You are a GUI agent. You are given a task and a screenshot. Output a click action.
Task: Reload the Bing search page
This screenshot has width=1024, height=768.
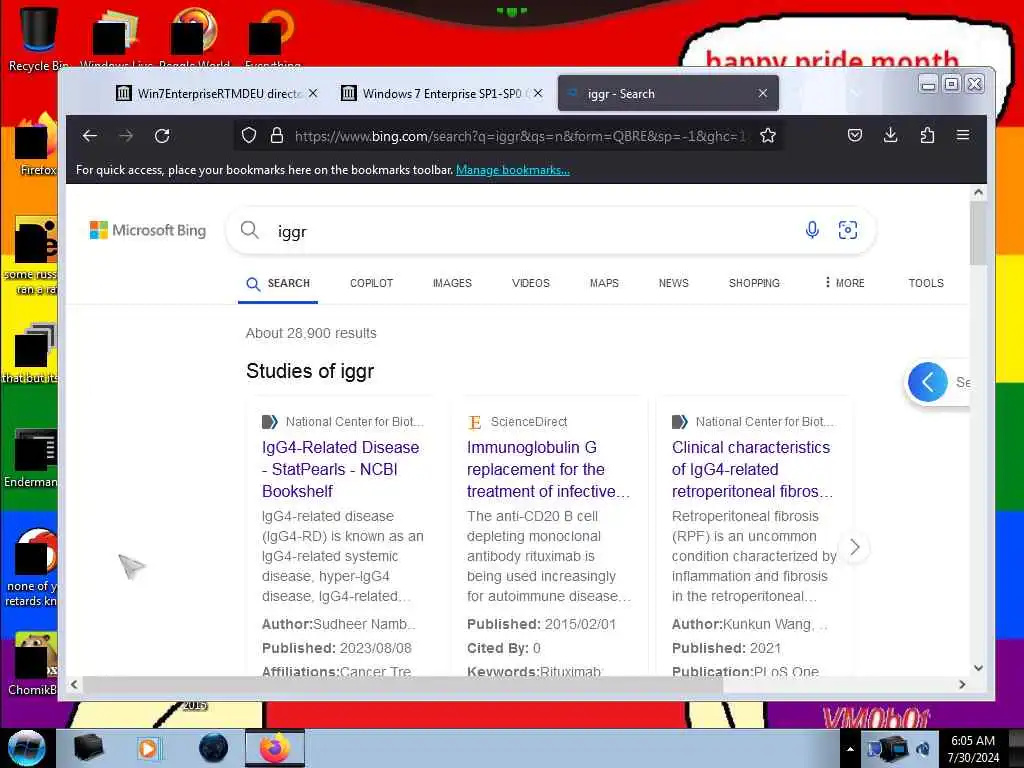click(162, 136)
